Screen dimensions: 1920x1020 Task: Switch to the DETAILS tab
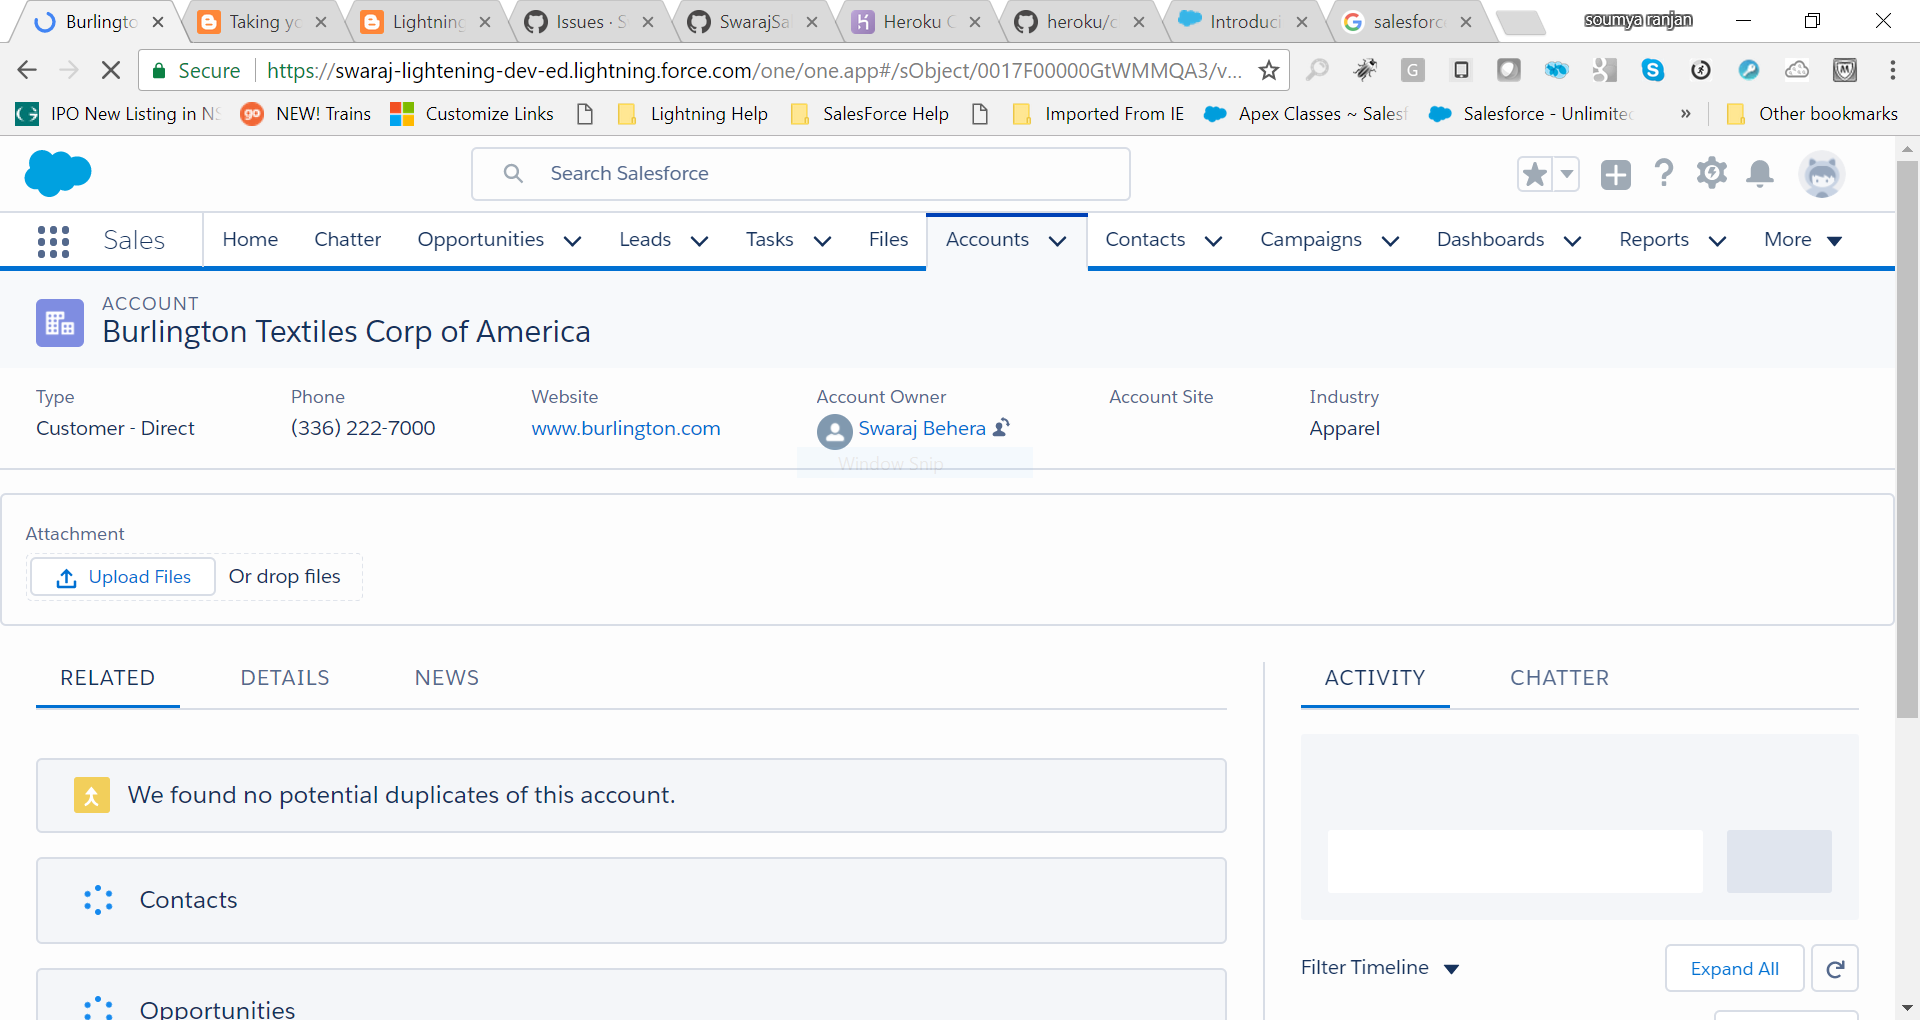pyautogui.click(x=285, y=678)
